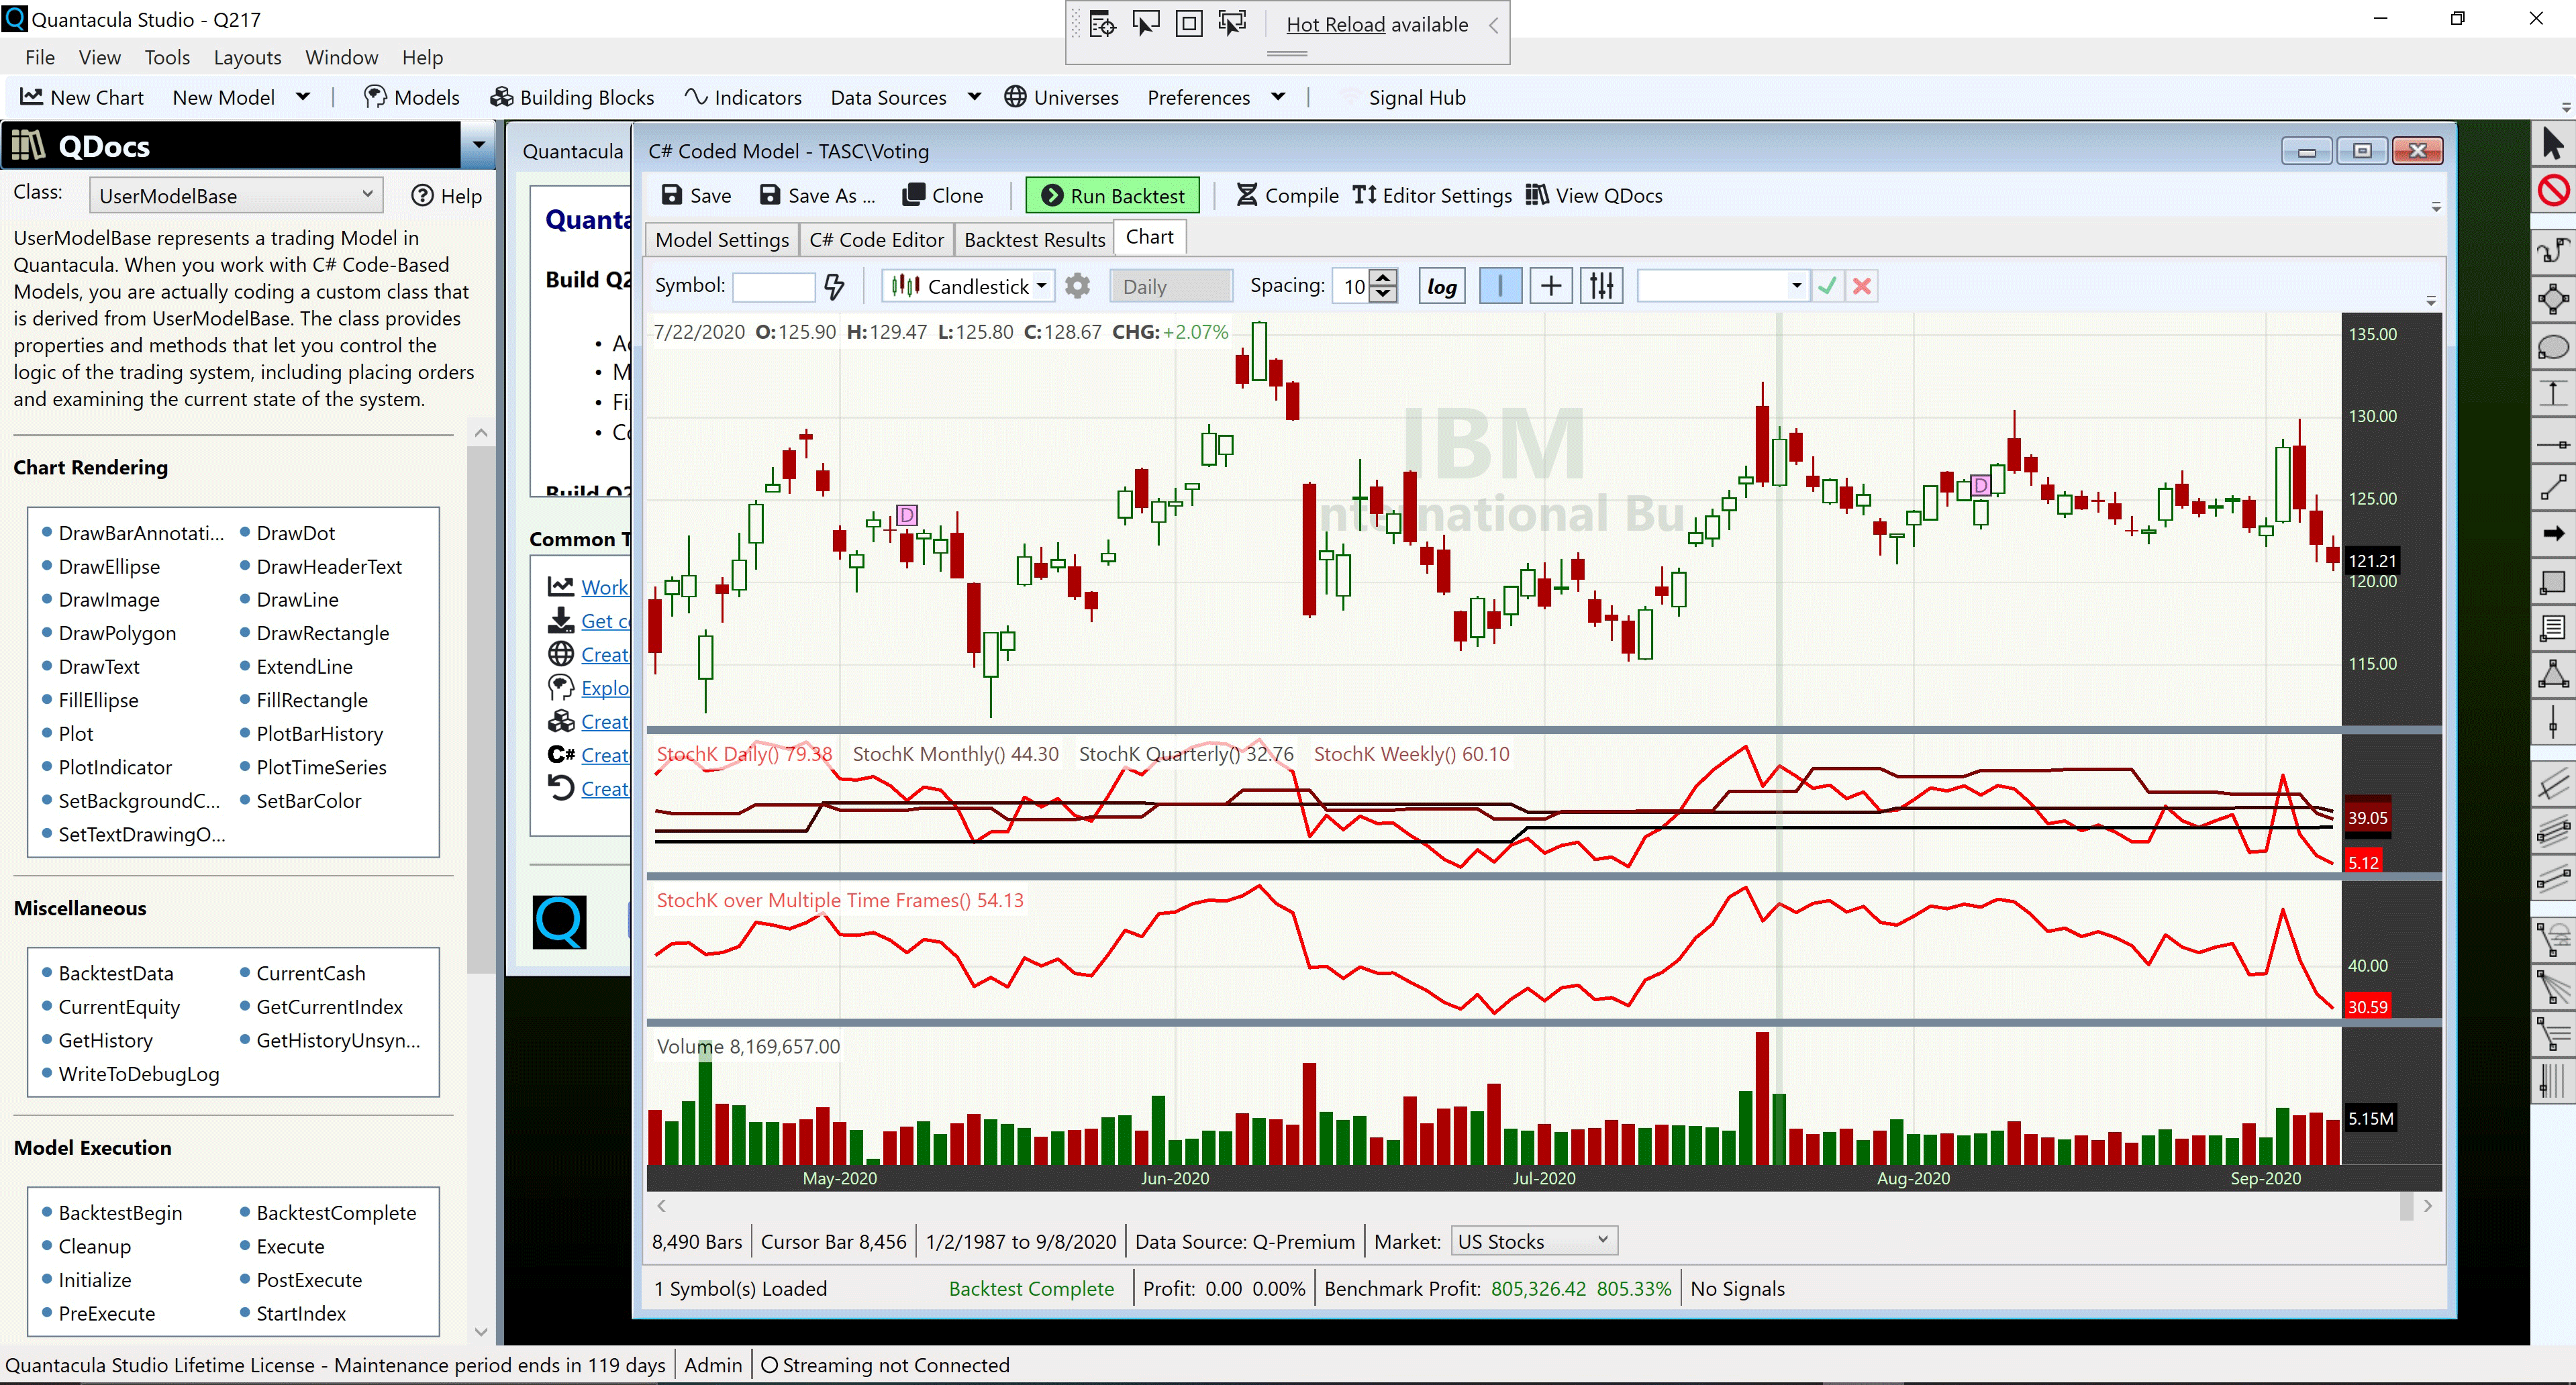Open Candlestick chart style dropdown
2576x1385 pixels.
968,287
